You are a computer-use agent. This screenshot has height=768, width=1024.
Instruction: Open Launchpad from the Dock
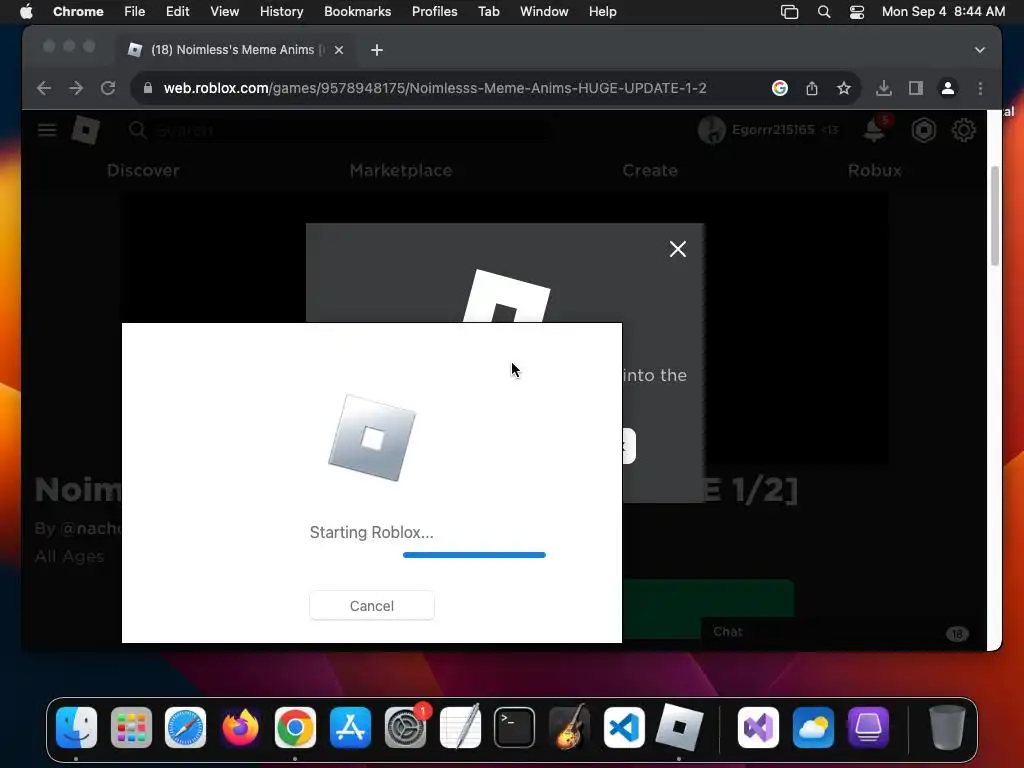pos(131,727)
